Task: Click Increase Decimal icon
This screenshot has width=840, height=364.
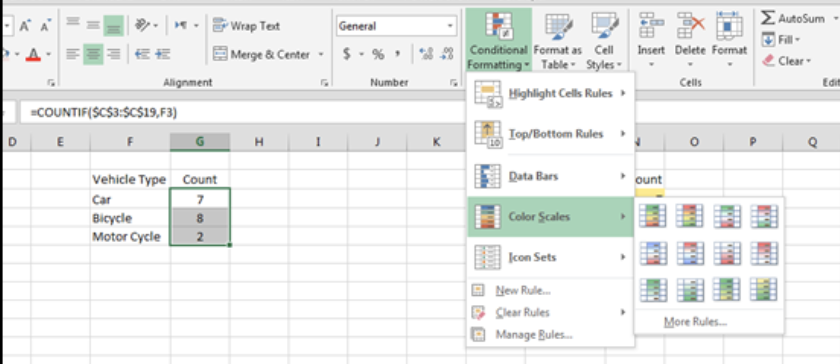Action: pos(427,54)
